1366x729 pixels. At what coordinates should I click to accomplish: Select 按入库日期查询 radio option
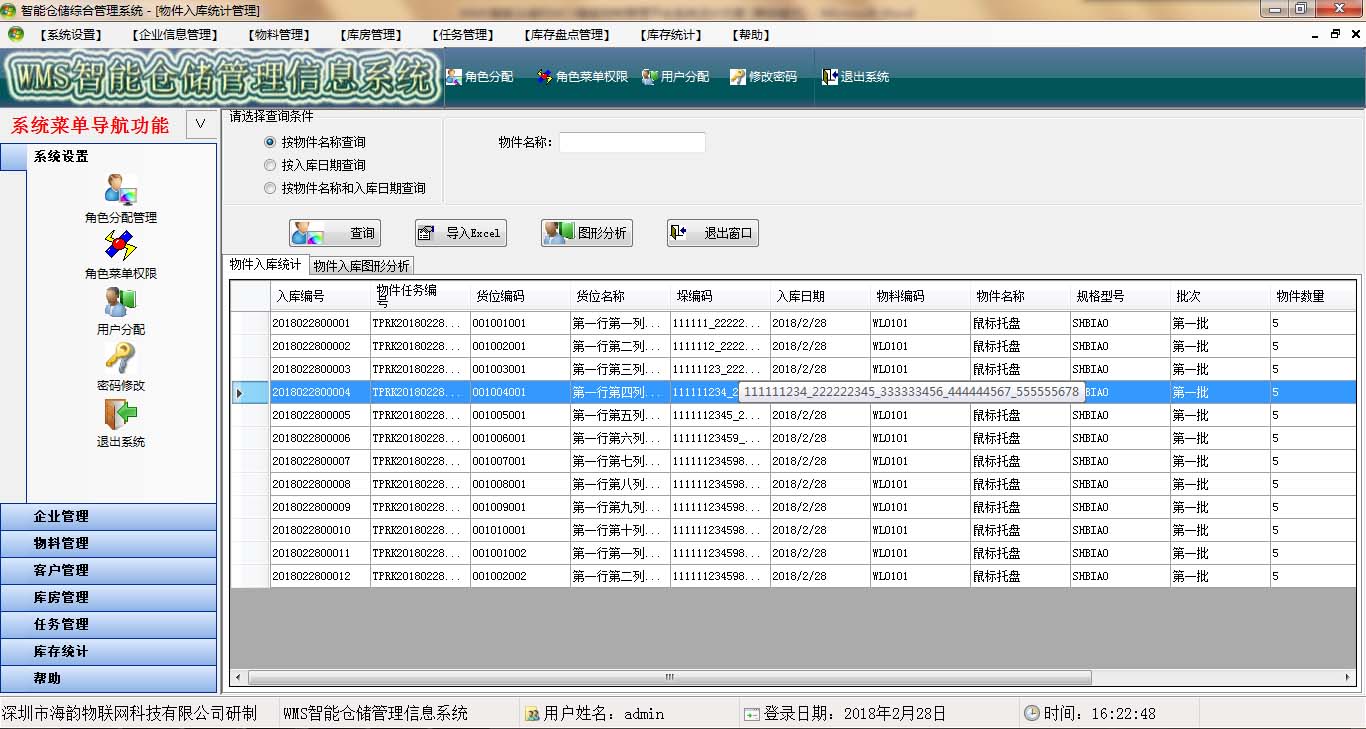pyautogui.click(x=270, y=166)
